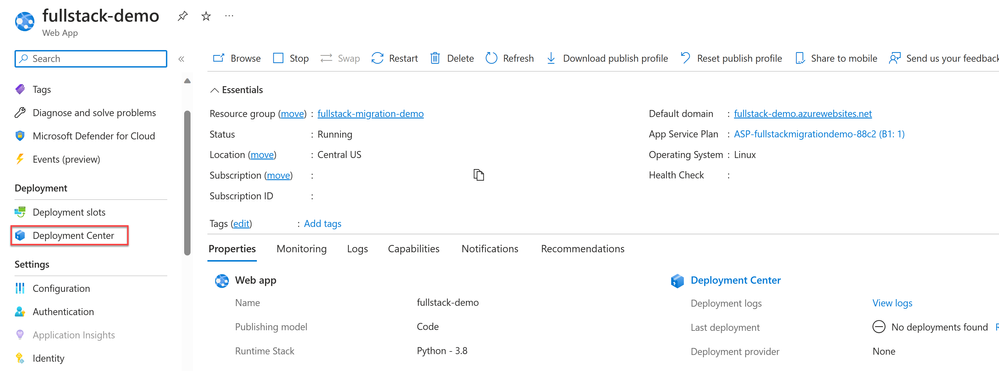Click move link beside Subscription
The height and width of the screenshot is (371, 999).
(278, 175)
